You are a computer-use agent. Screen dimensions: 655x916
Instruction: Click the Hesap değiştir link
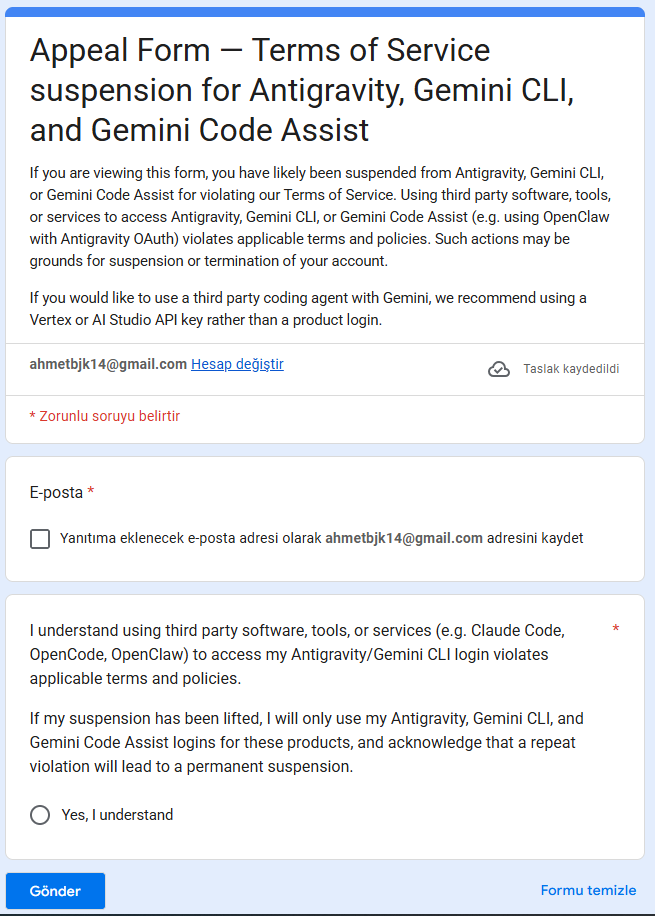coord(237,364)
